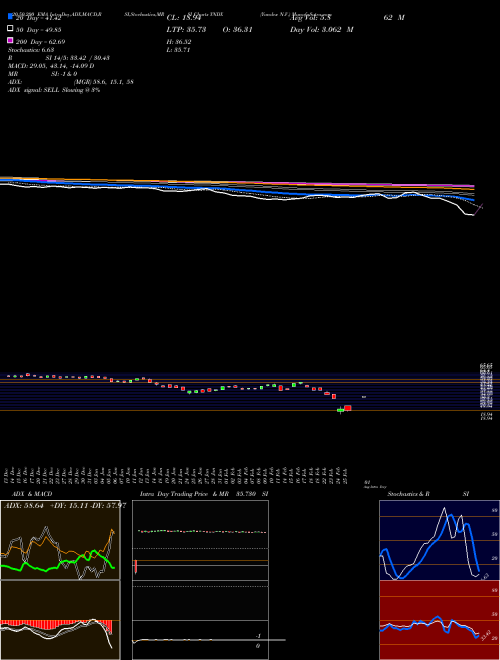Click the 'Day Vol: 3.062 M' value

(322, 29)
